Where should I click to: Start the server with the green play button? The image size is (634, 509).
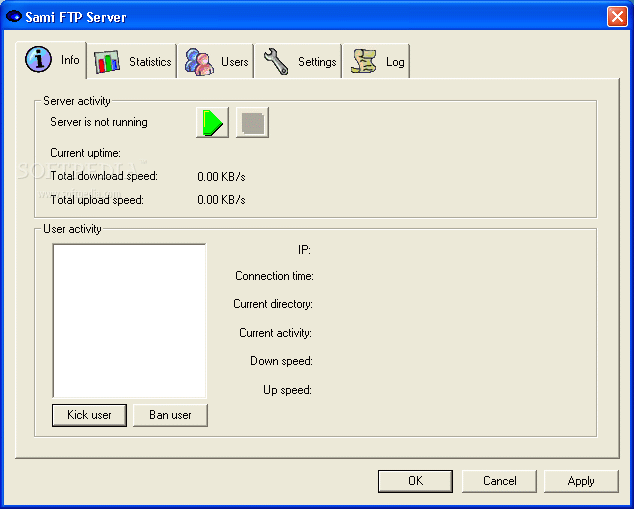[x=212, y=122]
